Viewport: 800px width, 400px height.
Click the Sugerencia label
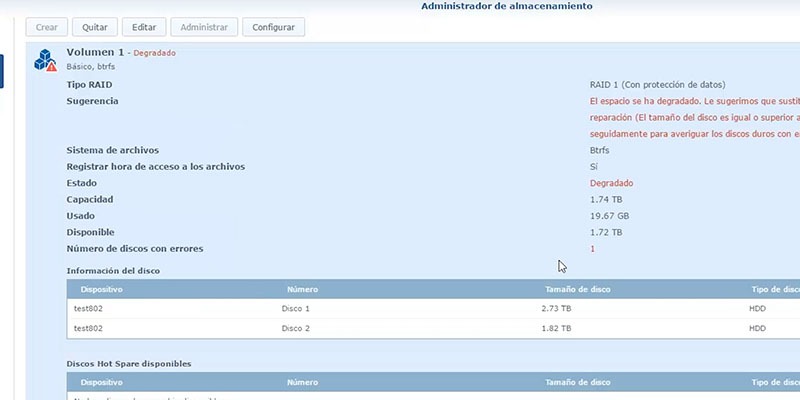[92, 101]
